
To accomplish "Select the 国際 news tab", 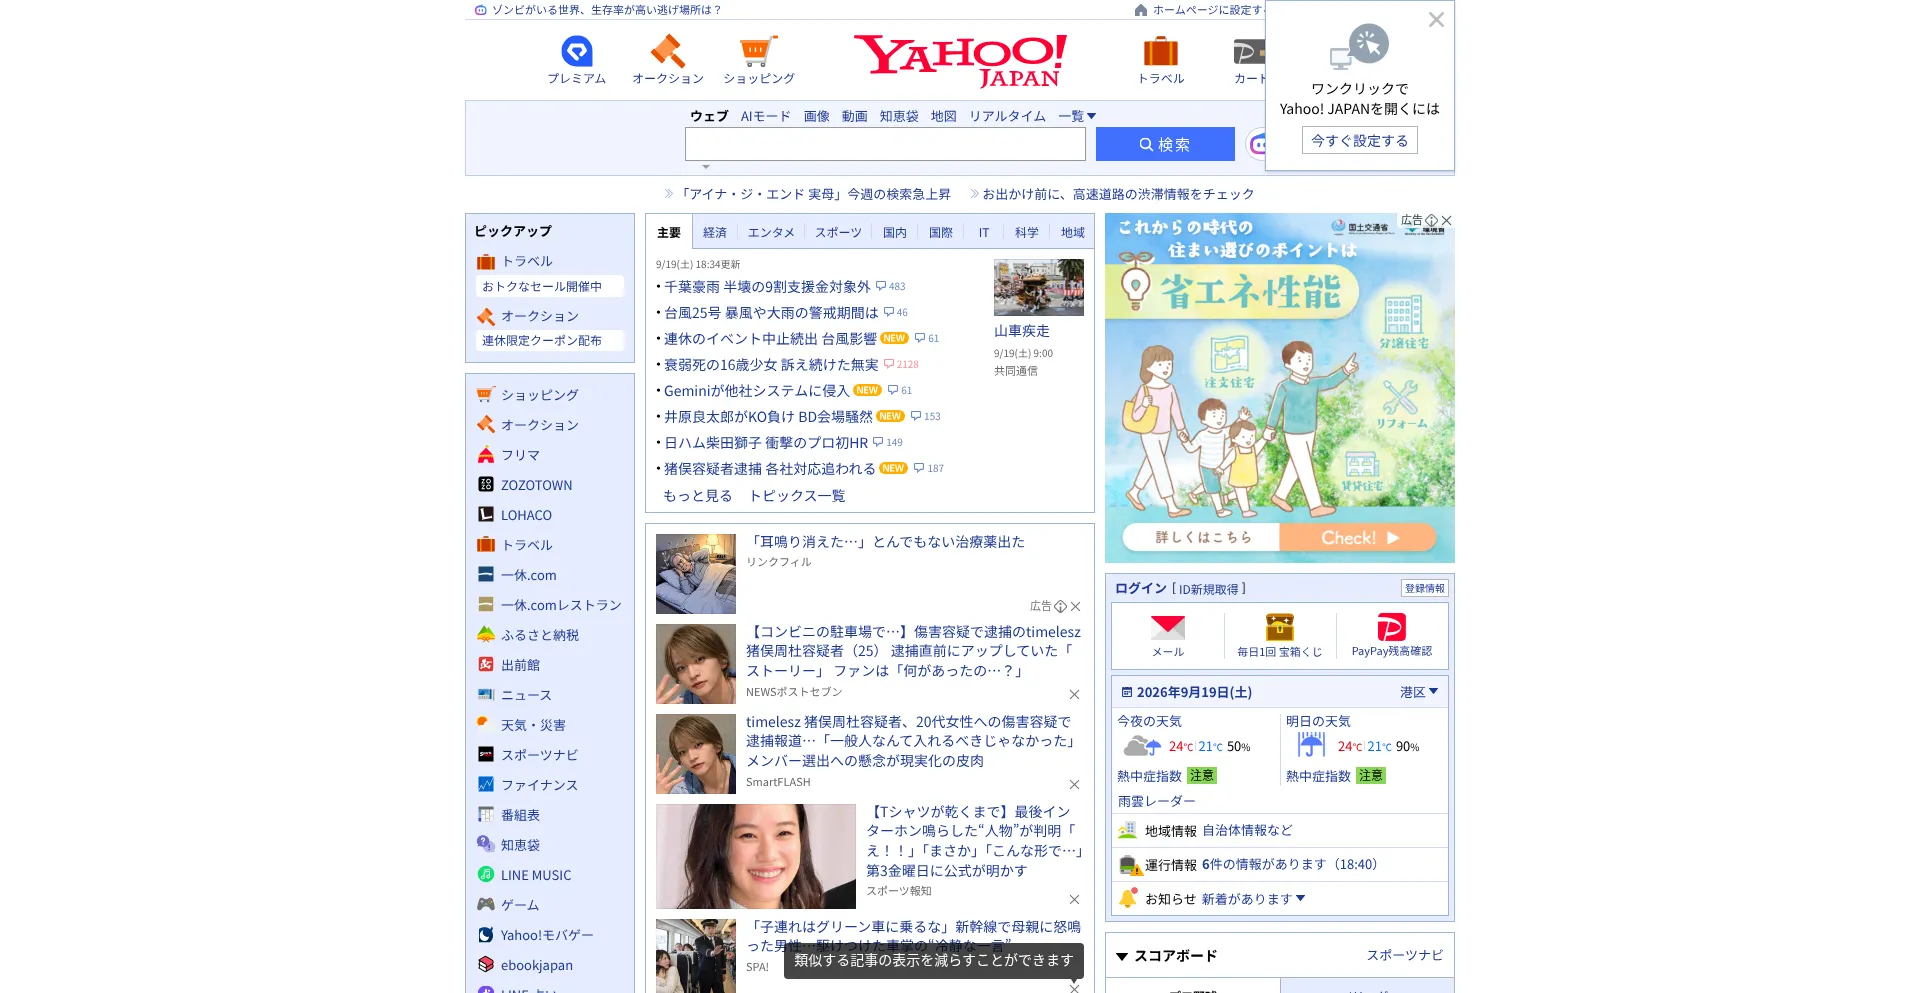I will [941, 232].
